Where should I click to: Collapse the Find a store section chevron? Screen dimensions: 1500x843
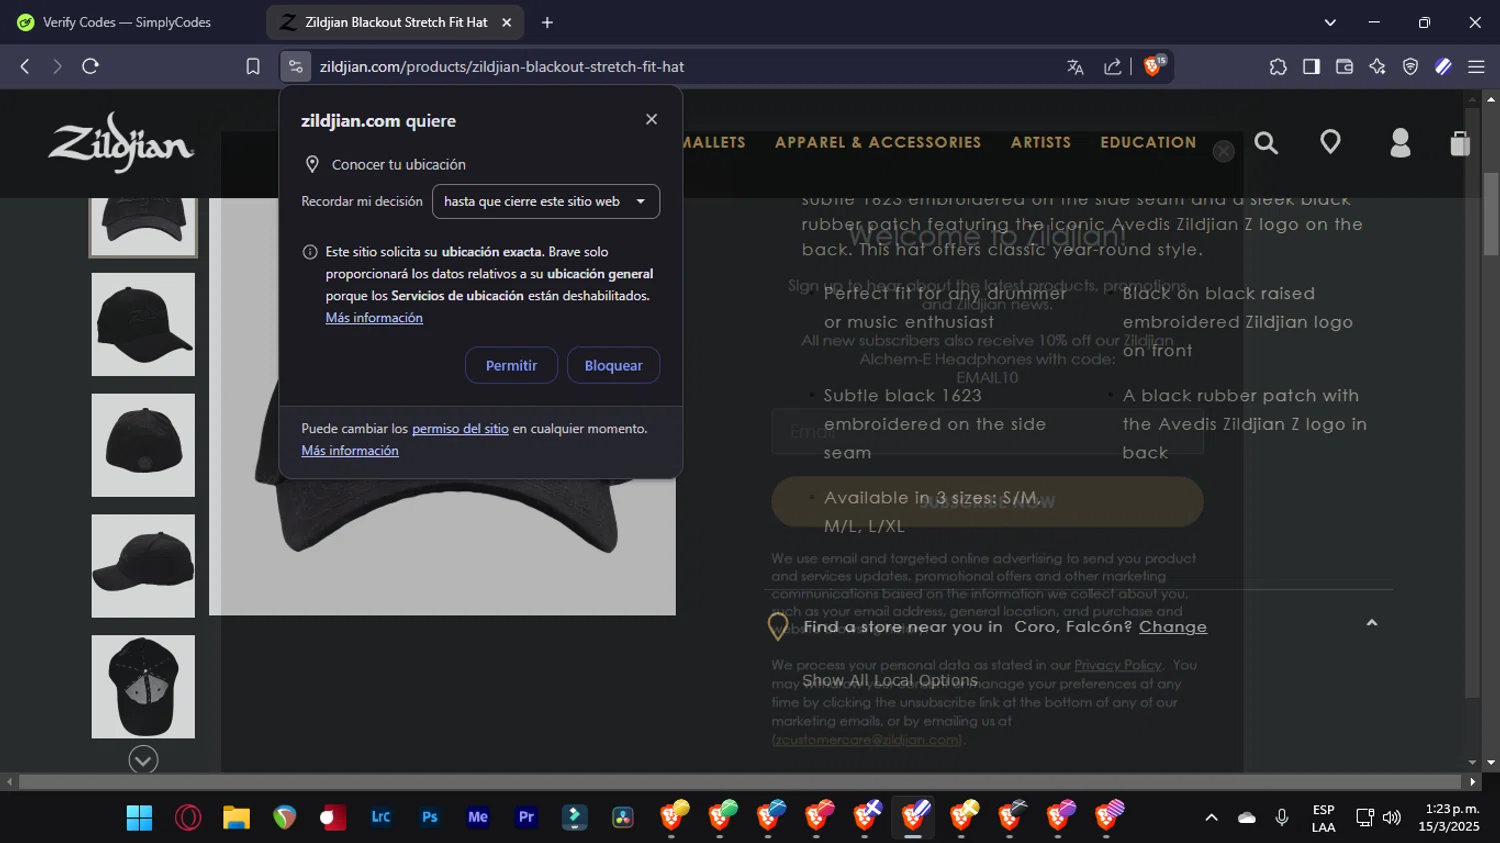[x=1372, y=623]
